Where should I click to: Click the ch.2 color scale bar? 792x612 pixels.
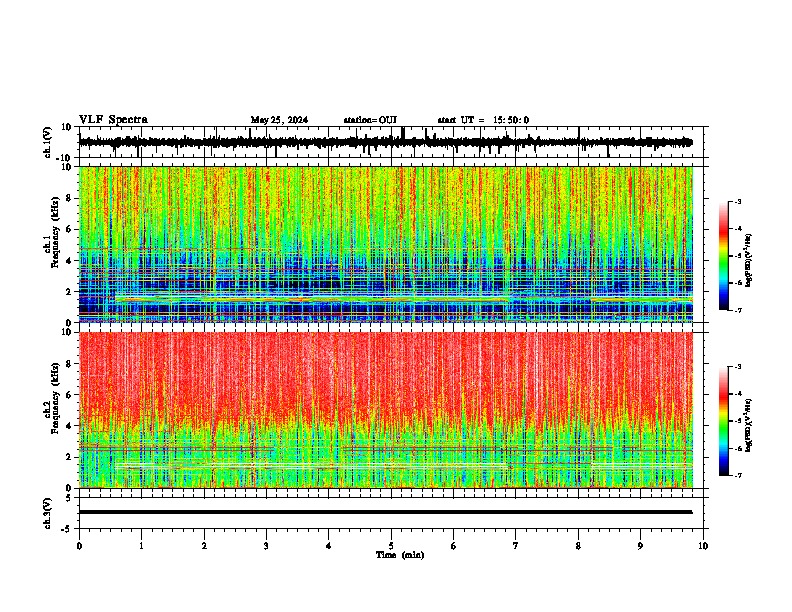(x=724, y=421)
